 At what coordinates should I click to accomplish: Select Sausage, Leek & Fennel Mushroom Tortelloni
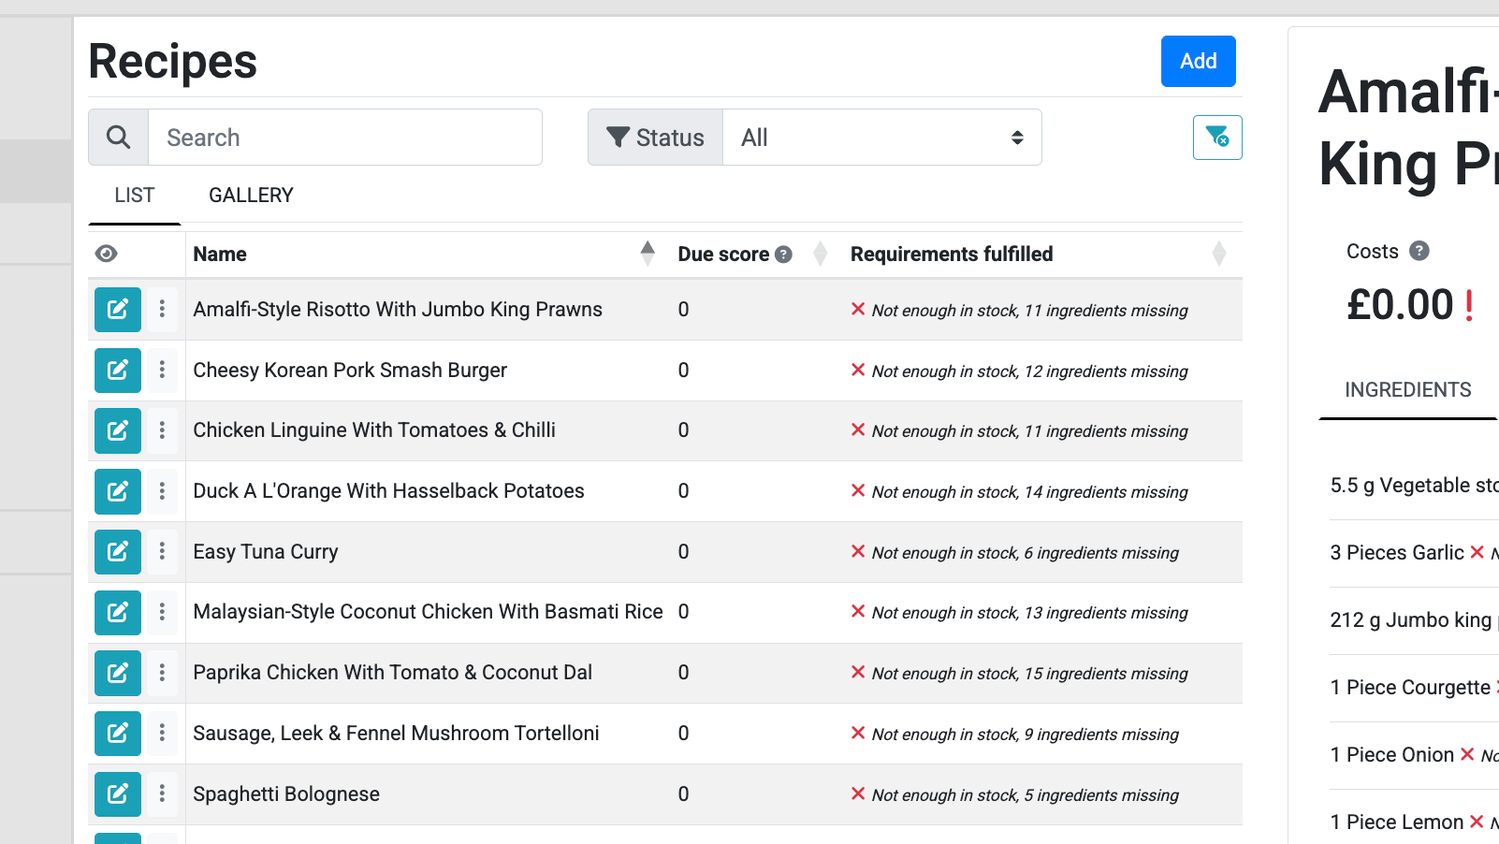click(396, 733)
